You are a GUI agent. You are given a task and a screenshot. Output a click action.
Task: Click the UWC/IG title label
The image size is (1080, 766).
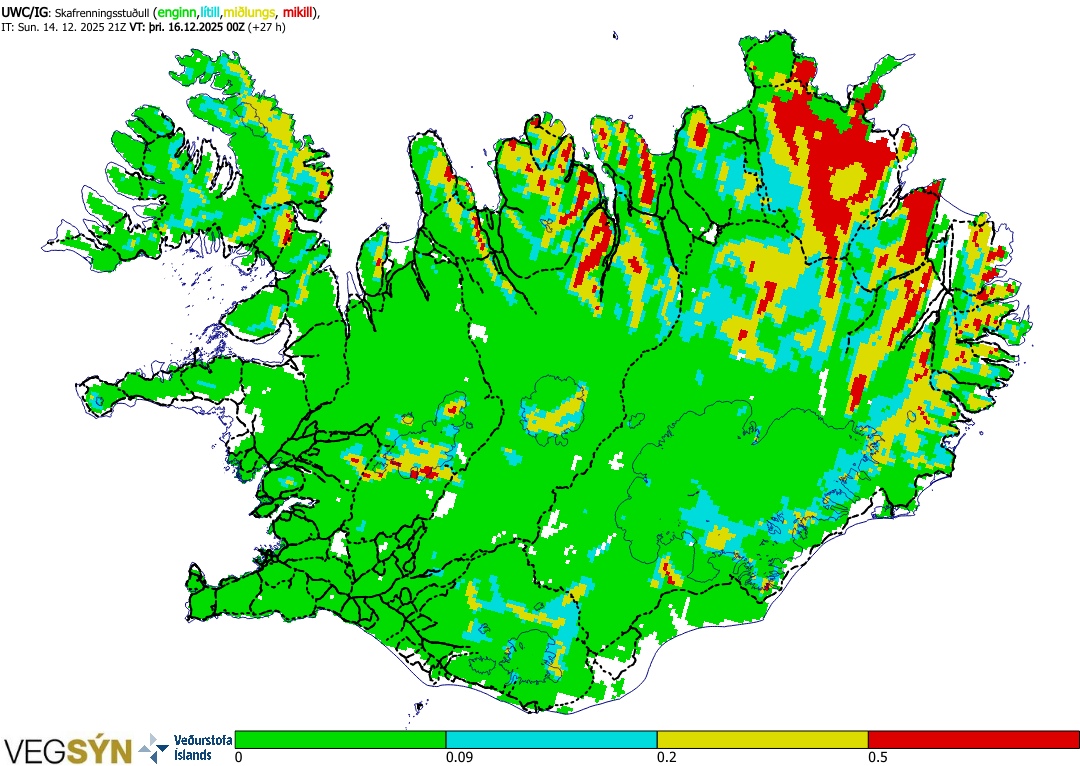(24, 12)
